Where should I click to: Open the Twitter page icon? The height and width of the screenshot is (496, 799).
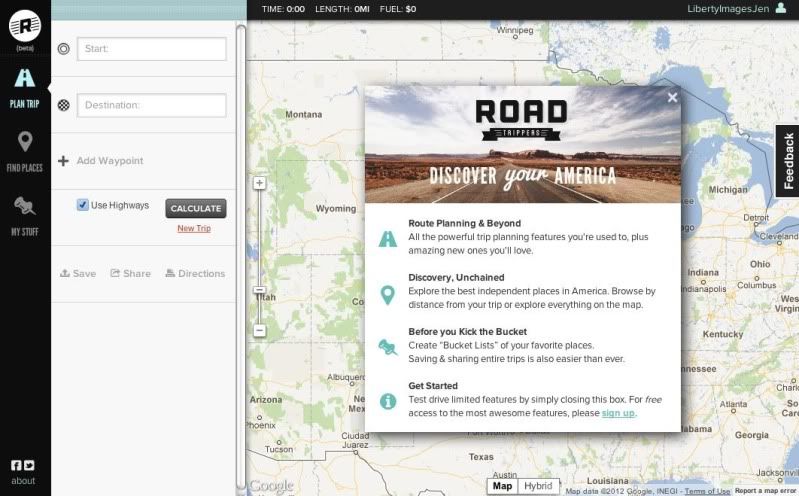click(x=29, y=465)
